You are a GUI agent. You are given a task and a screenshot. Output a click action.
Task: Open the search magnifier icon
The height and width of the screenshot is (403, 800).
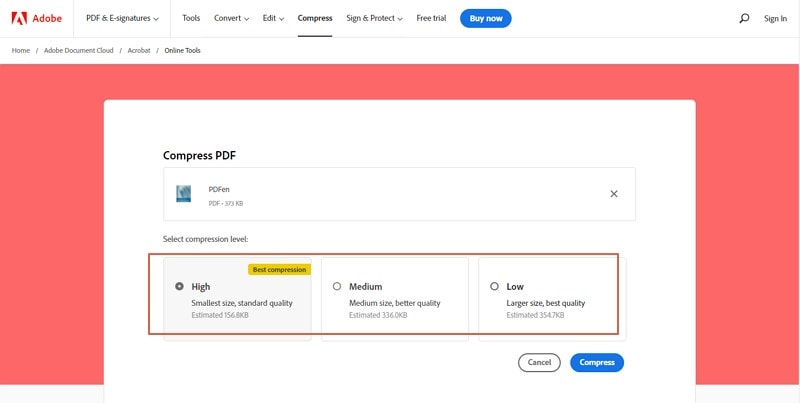pyautogui.click(x=744, y=18)
